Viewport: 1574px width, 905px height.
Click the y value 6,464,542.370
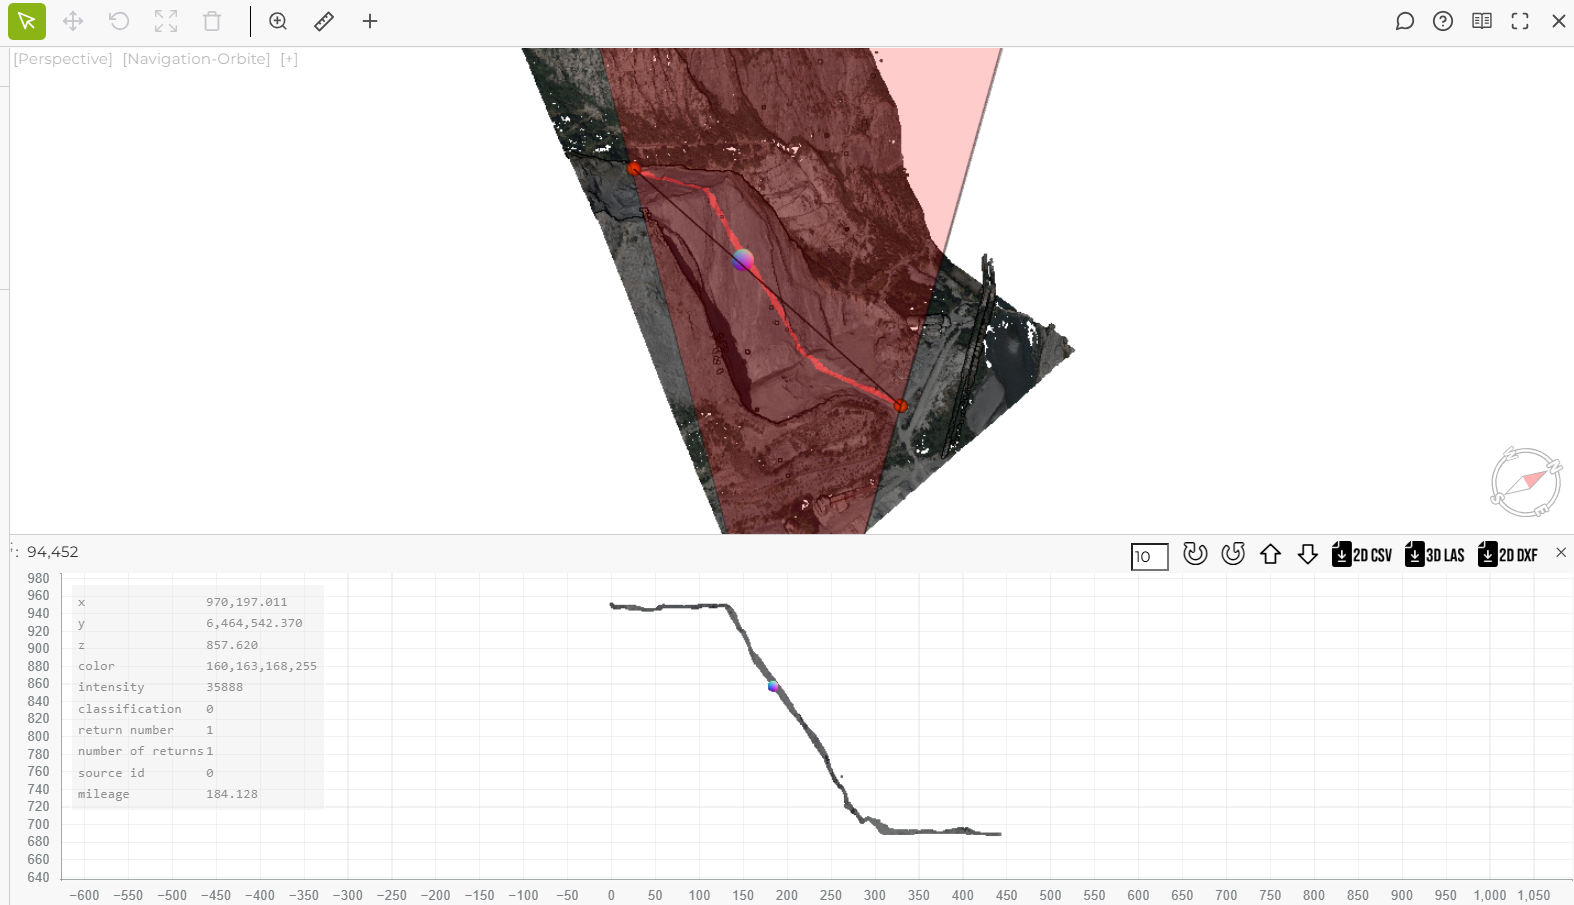[x=254, y=623]
